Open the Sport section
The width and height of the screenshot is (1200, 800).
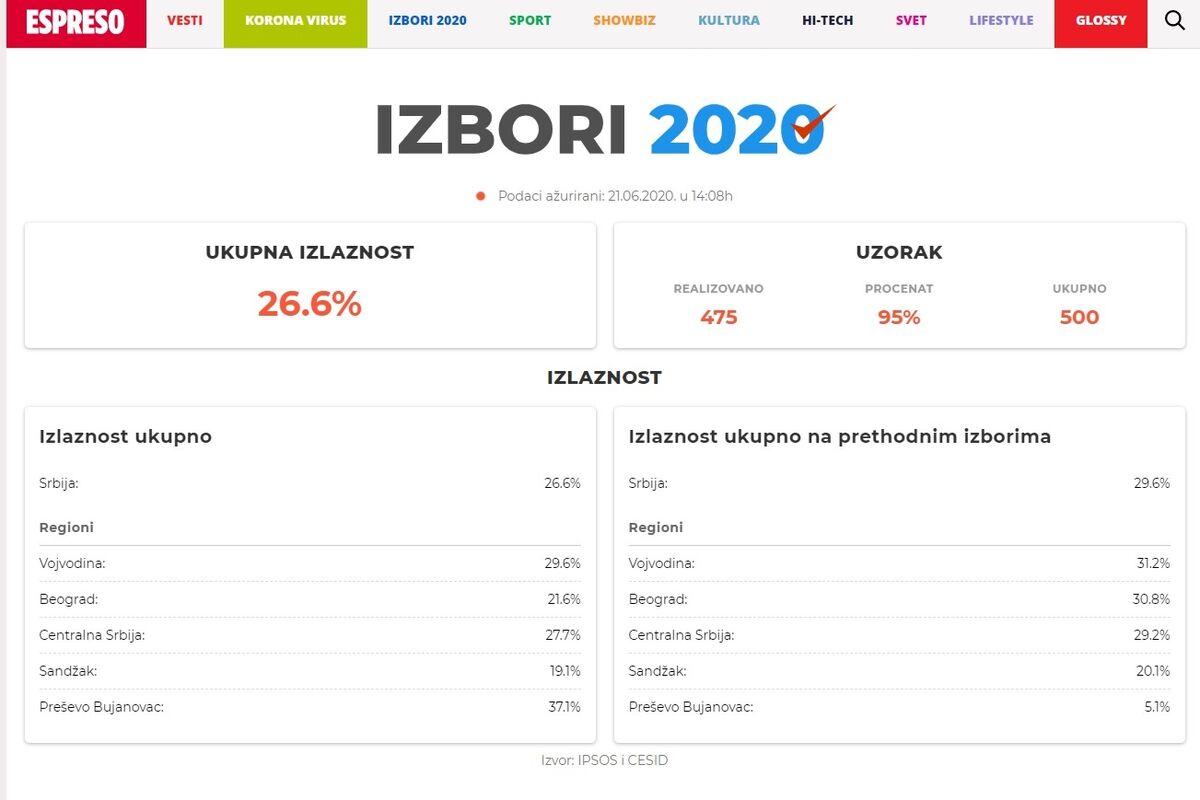(x=530, y=21)
